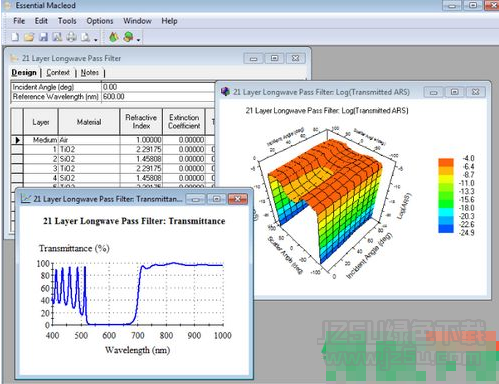
Task: Click the Print Preview toolbar icon
Action: [85, 37]
